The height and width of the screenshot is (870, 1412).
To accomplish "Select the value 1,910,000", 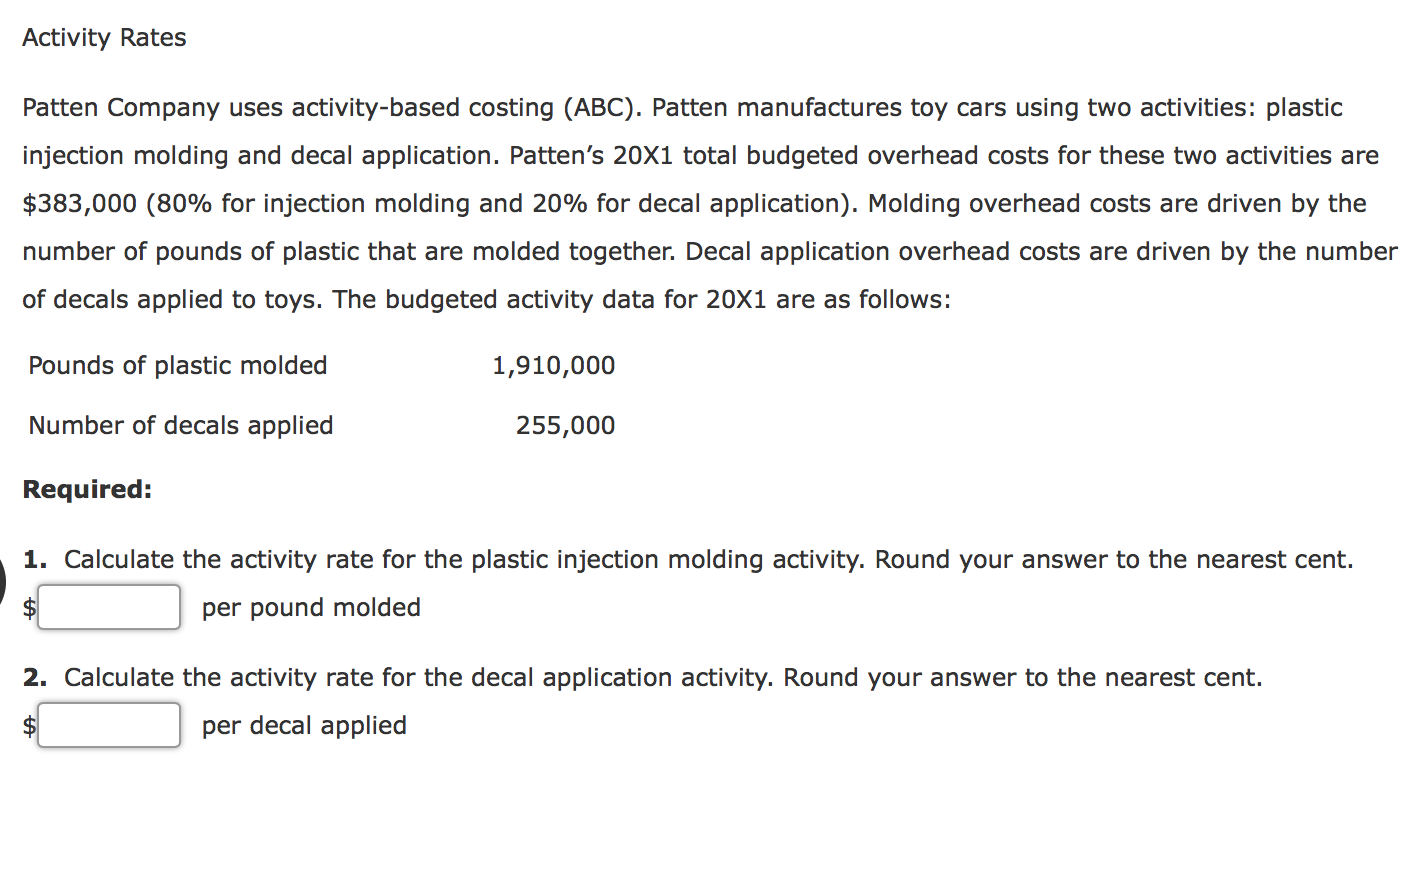I will tap(553, 365).
